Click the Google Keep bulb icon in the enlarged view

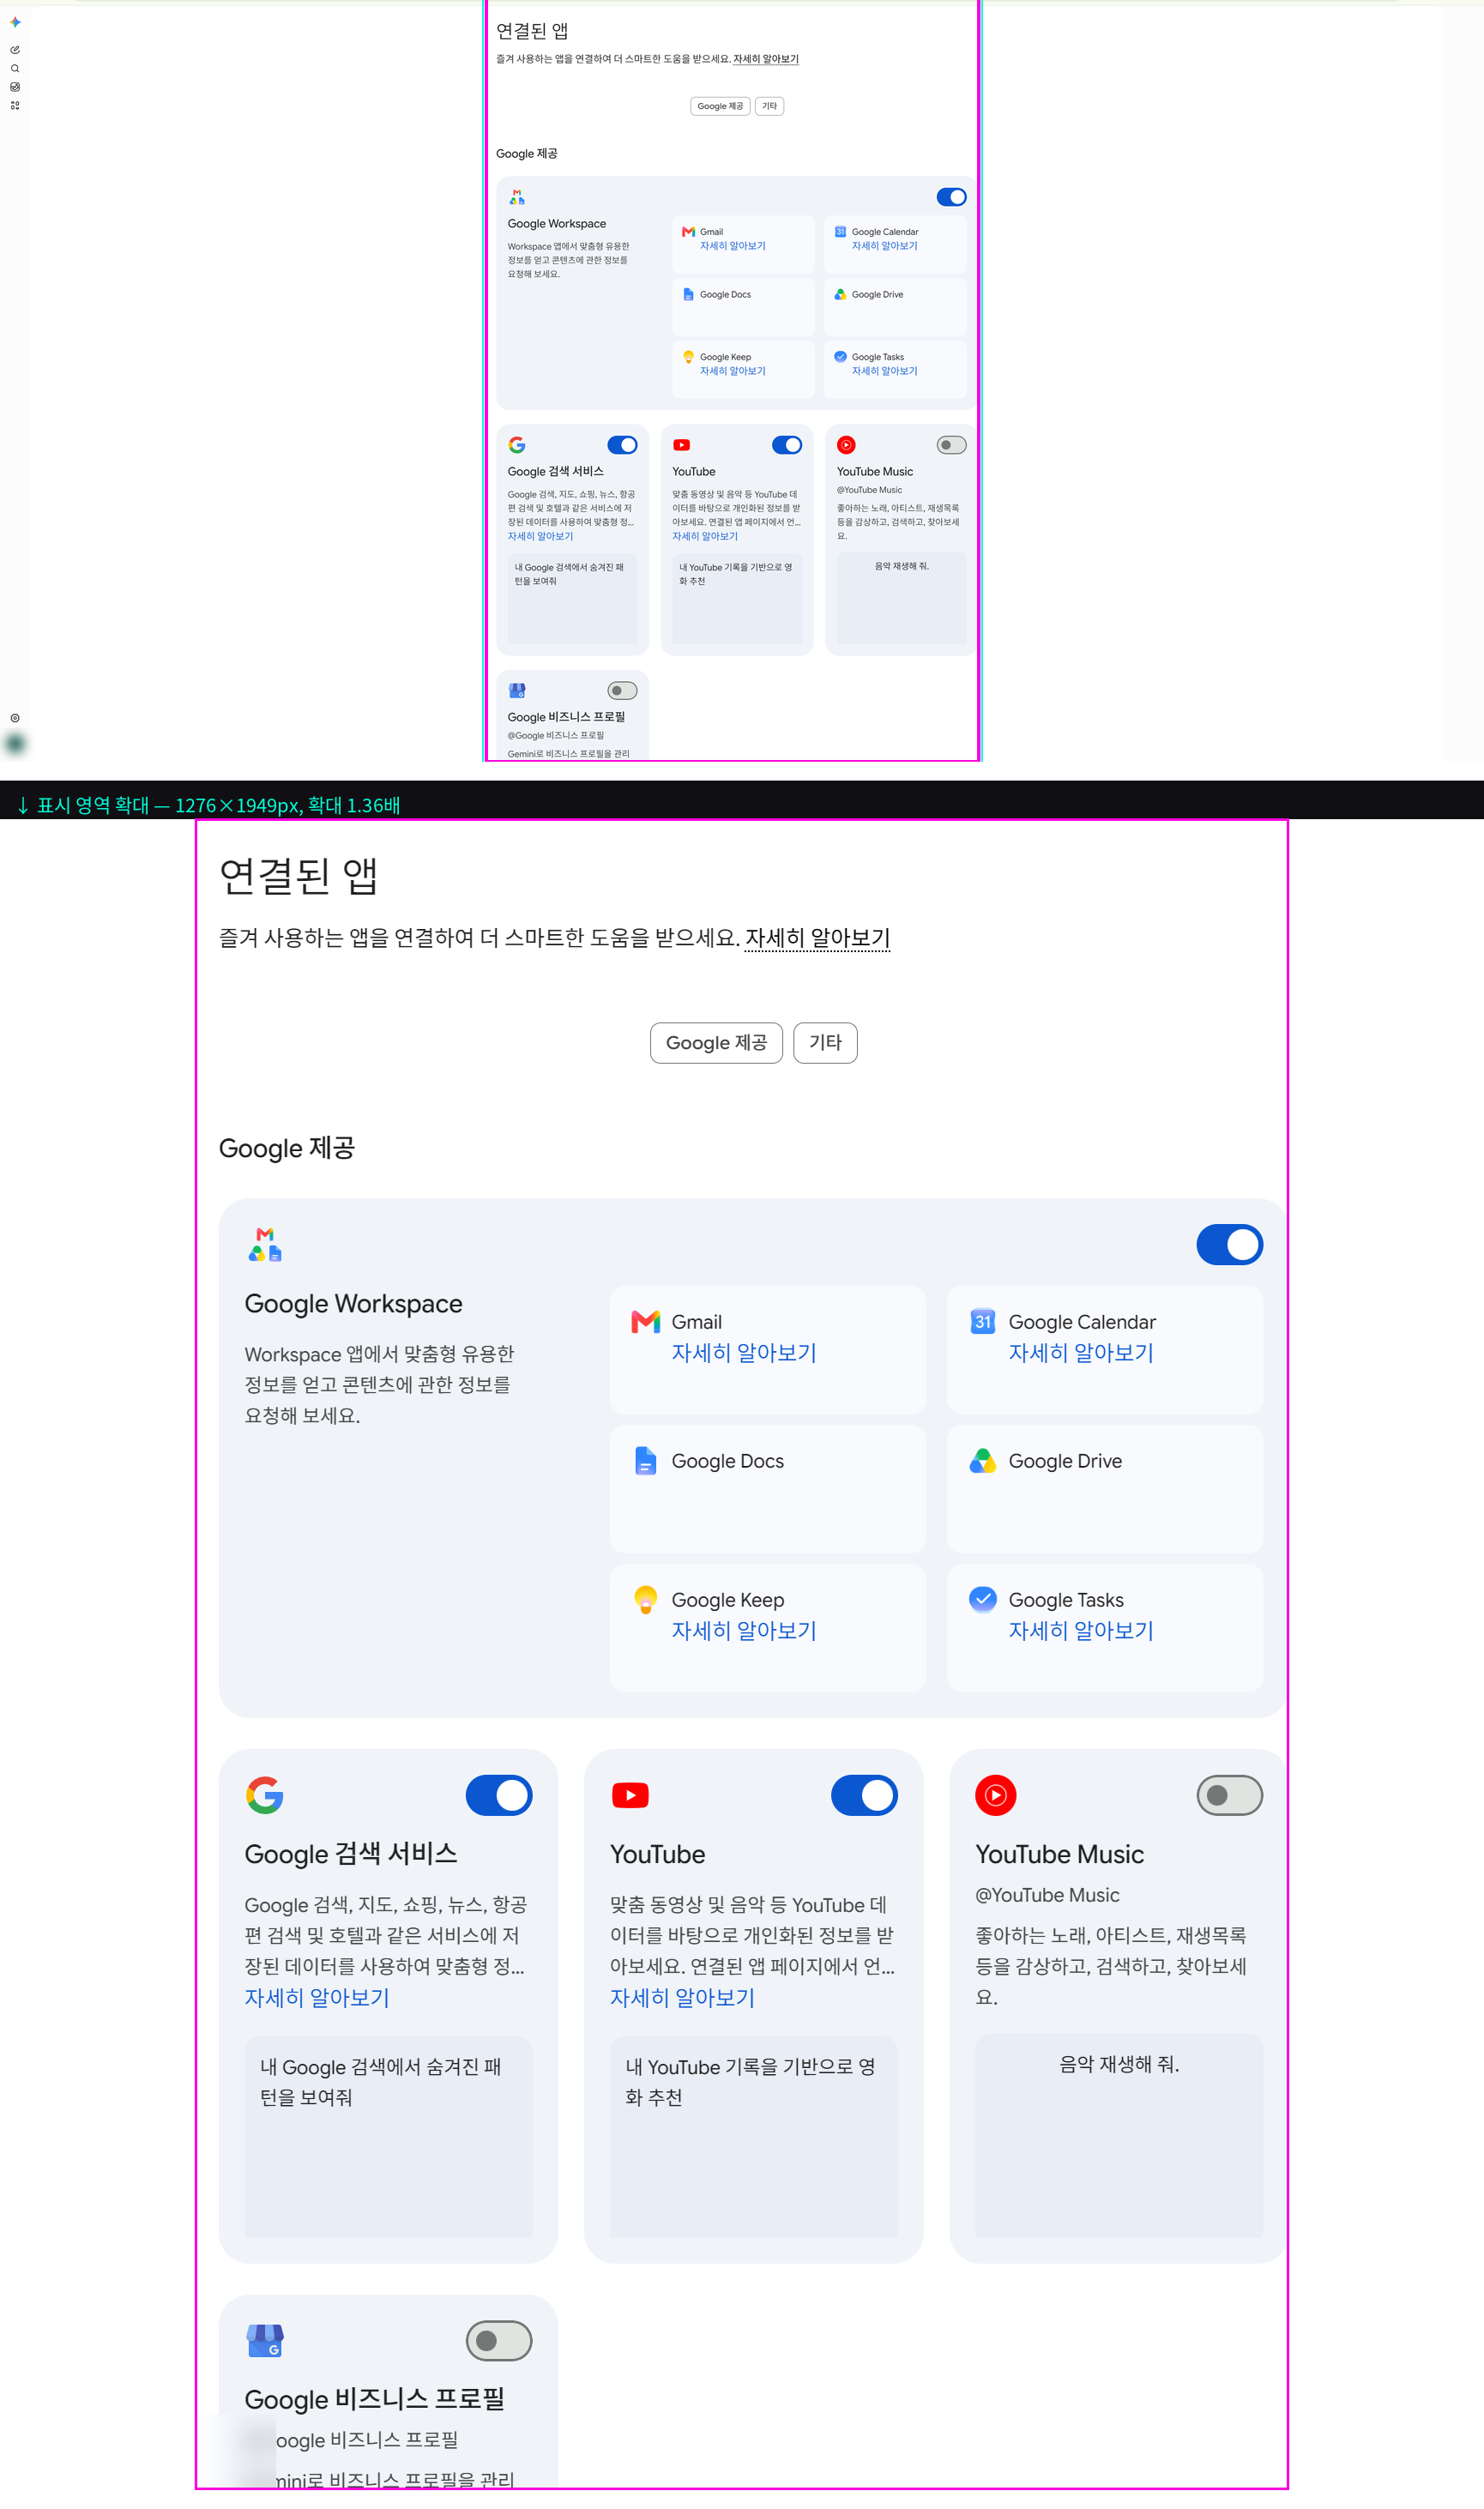coord(646,1599)
